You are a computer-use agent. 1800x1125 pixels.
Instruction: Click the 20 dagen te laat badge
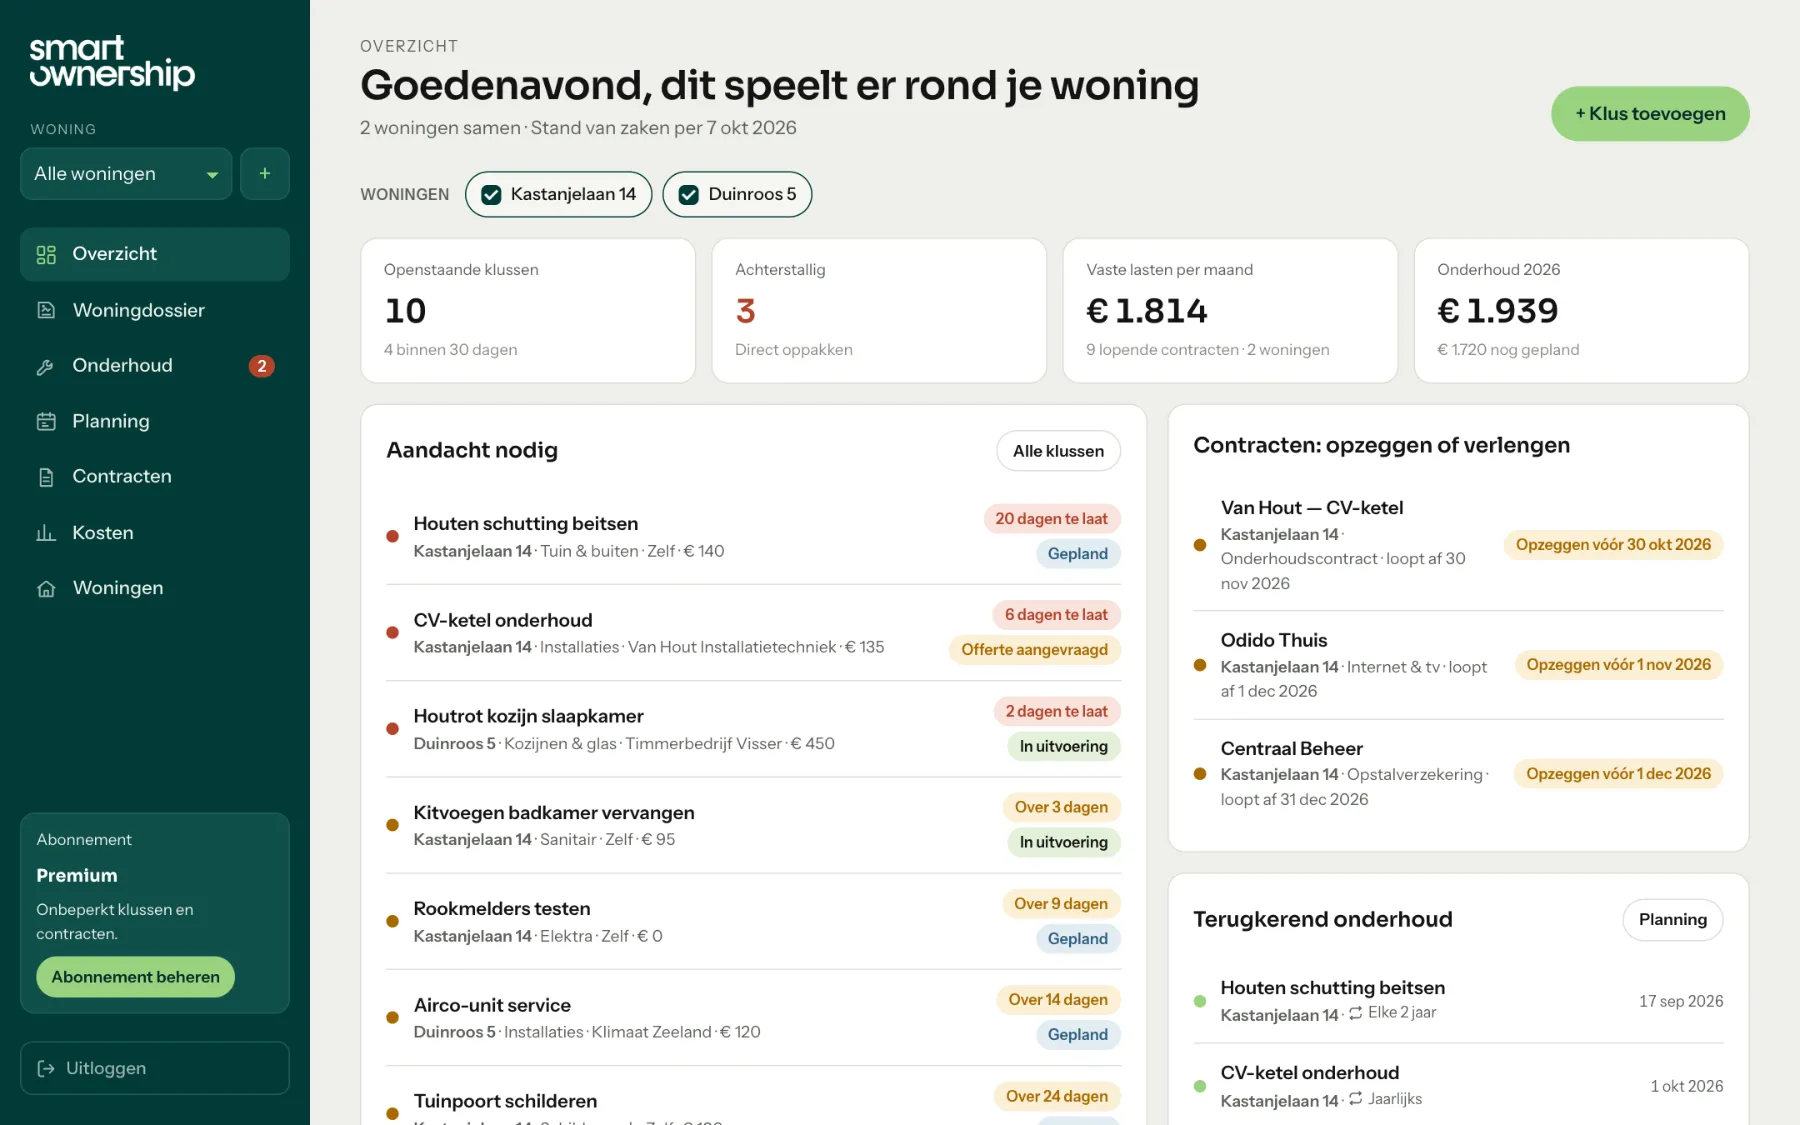pos(1051,519)
